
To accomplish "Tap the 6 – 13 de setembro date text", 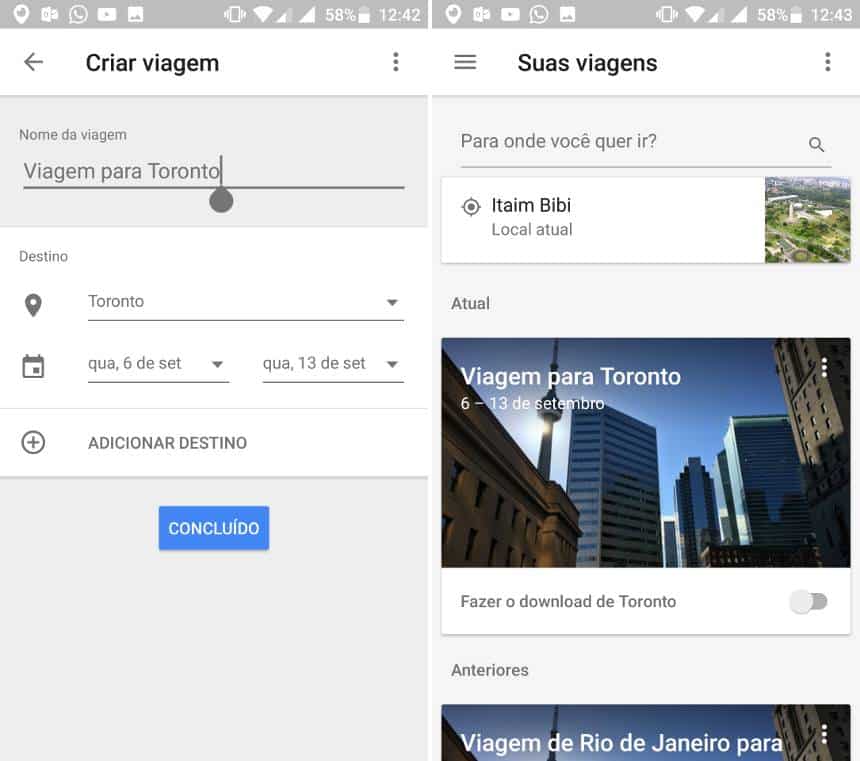I will tap(533, 403).
